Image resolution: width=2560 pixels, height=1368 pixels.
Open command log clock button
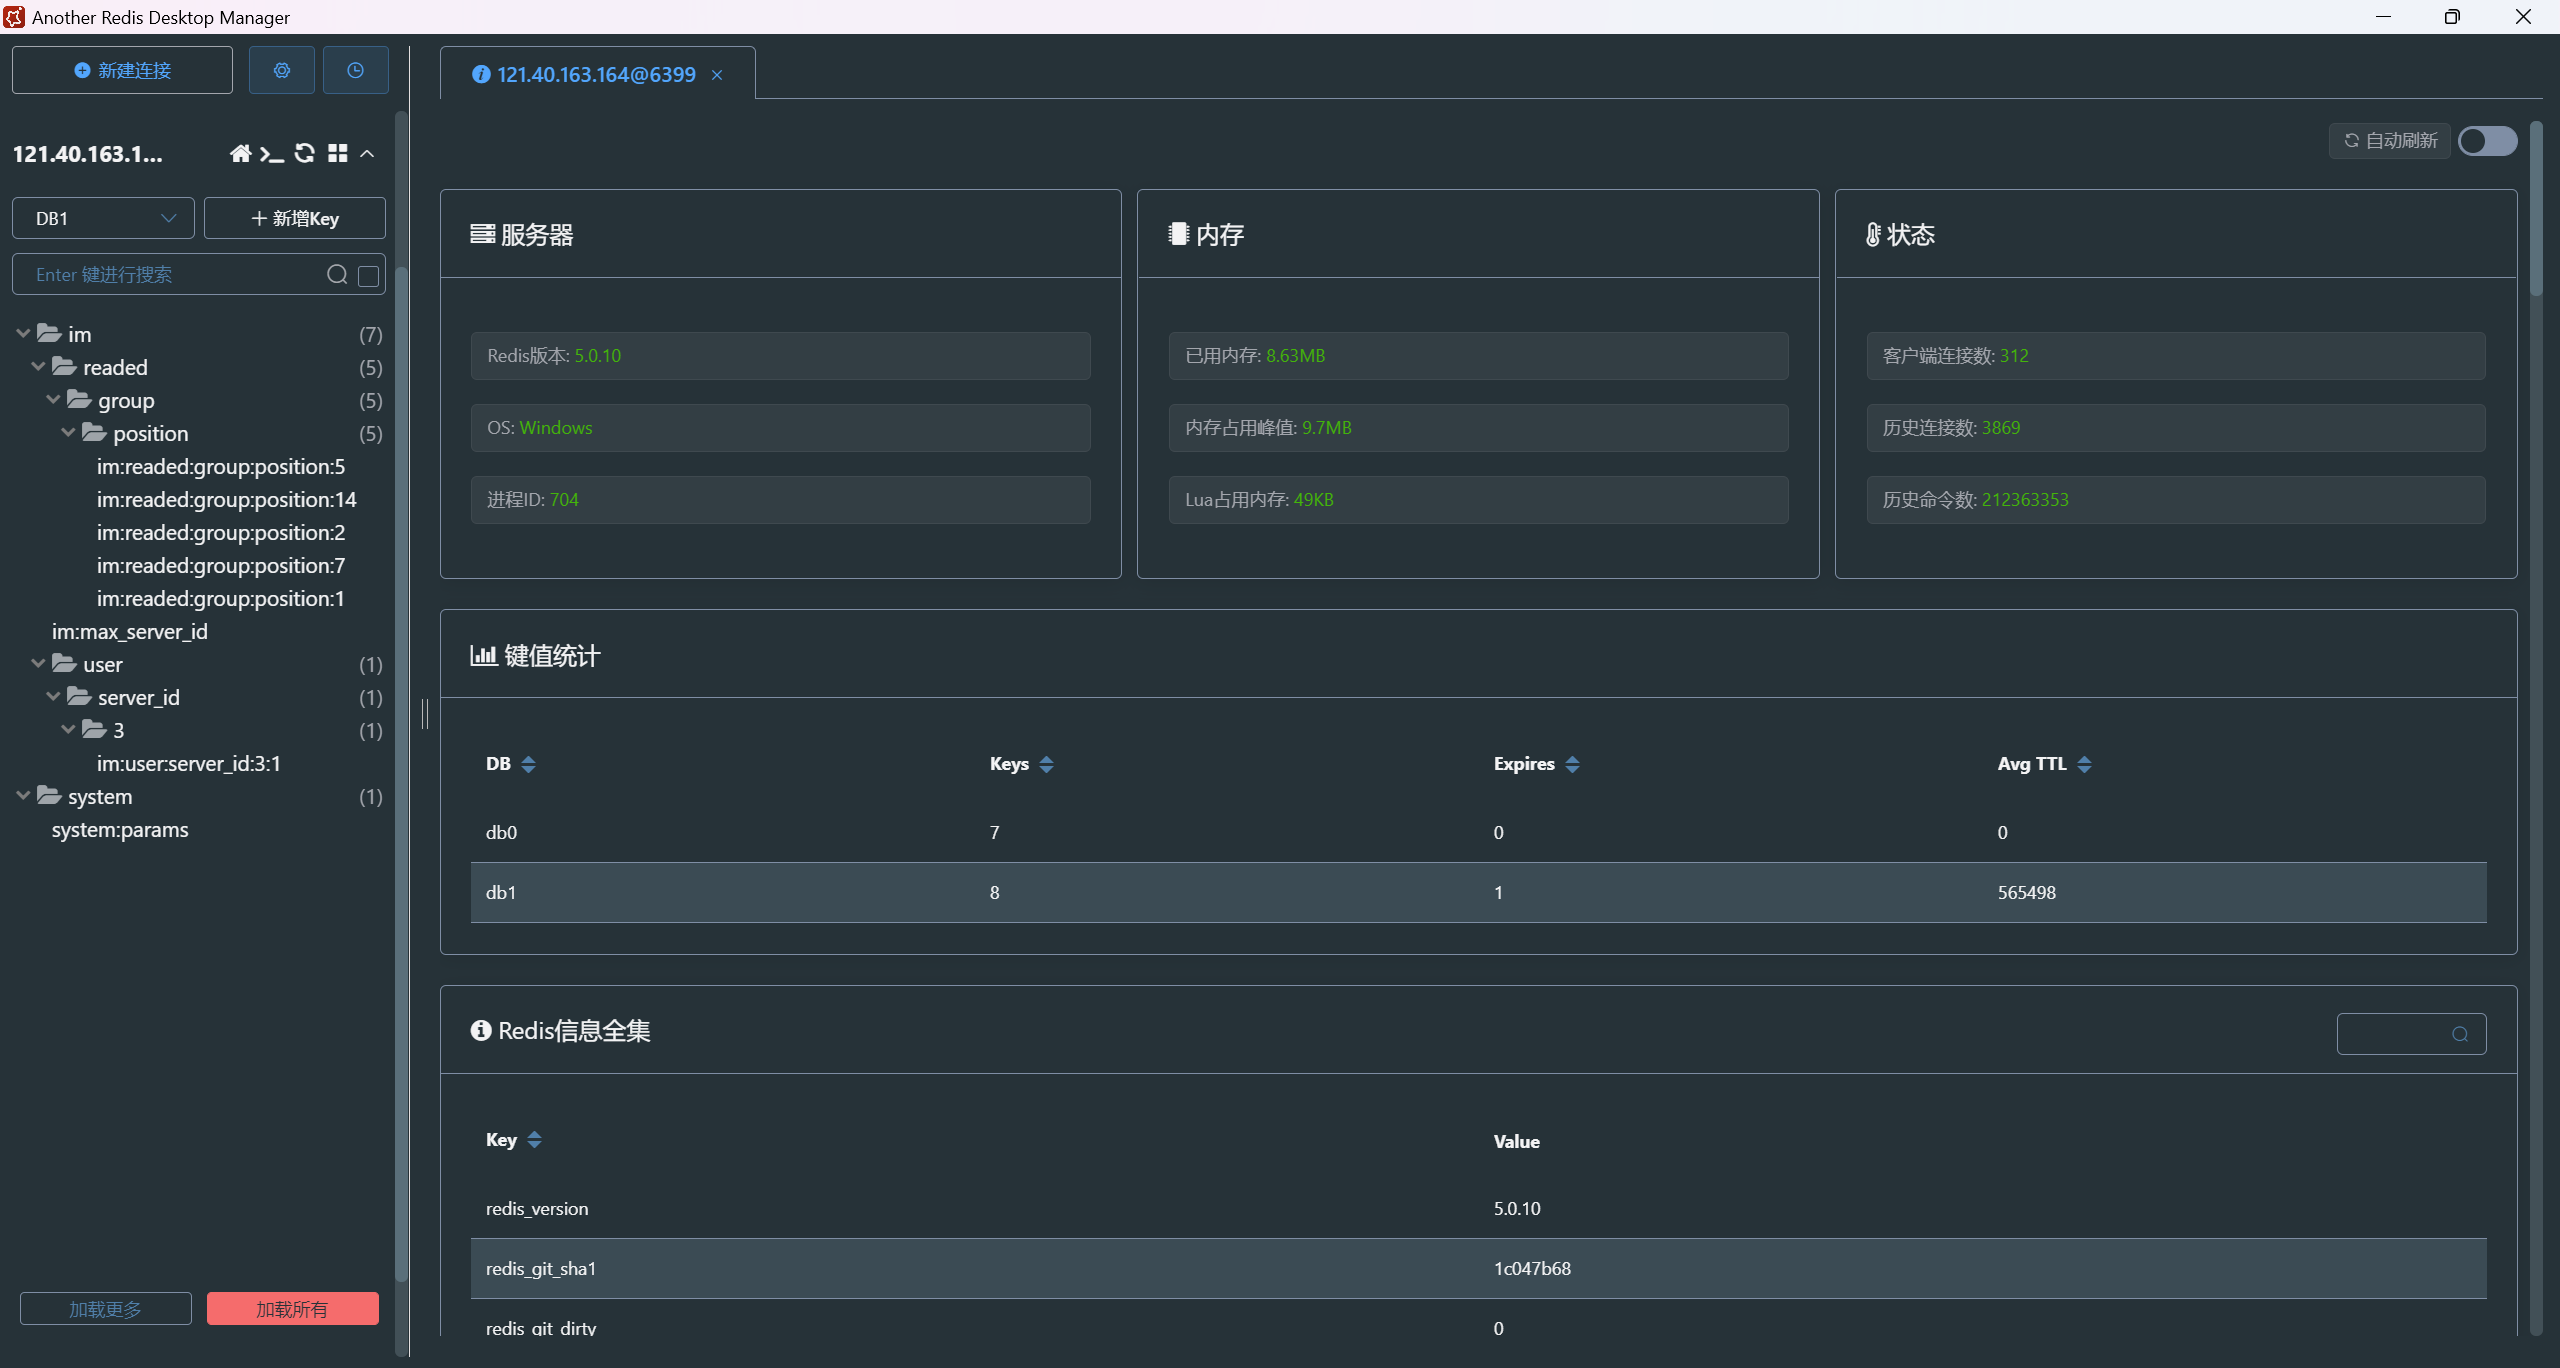[355, 70]
